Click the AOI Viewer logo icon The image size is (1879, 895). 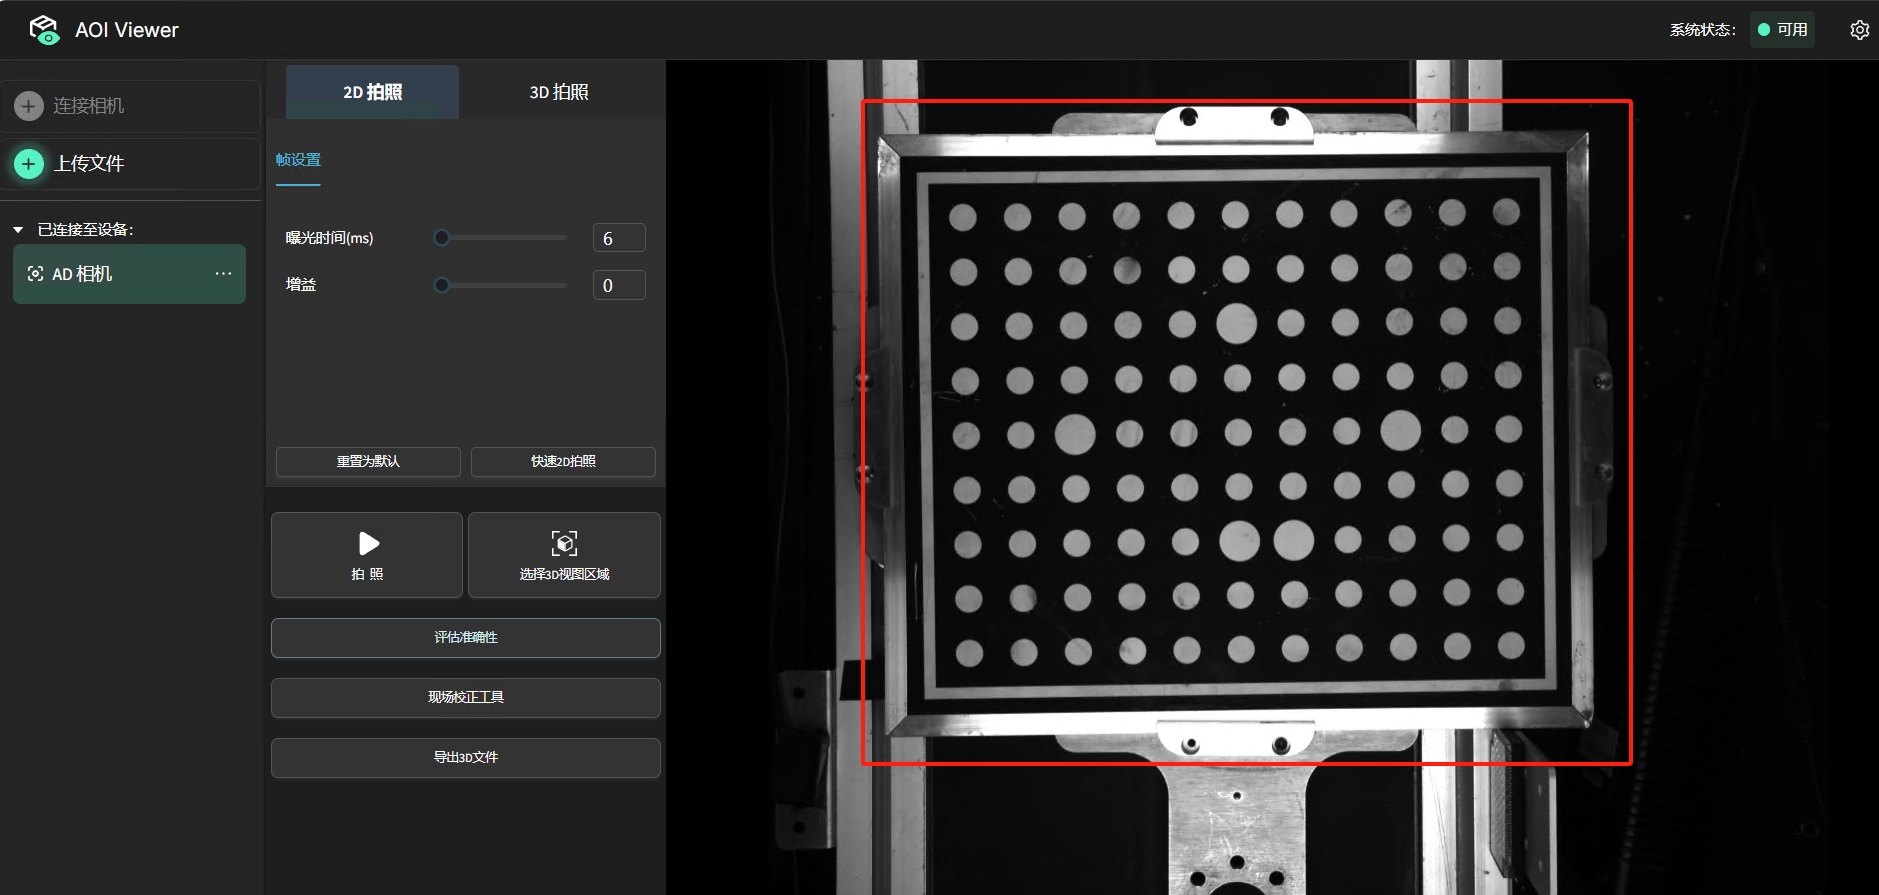pos(44,30)
